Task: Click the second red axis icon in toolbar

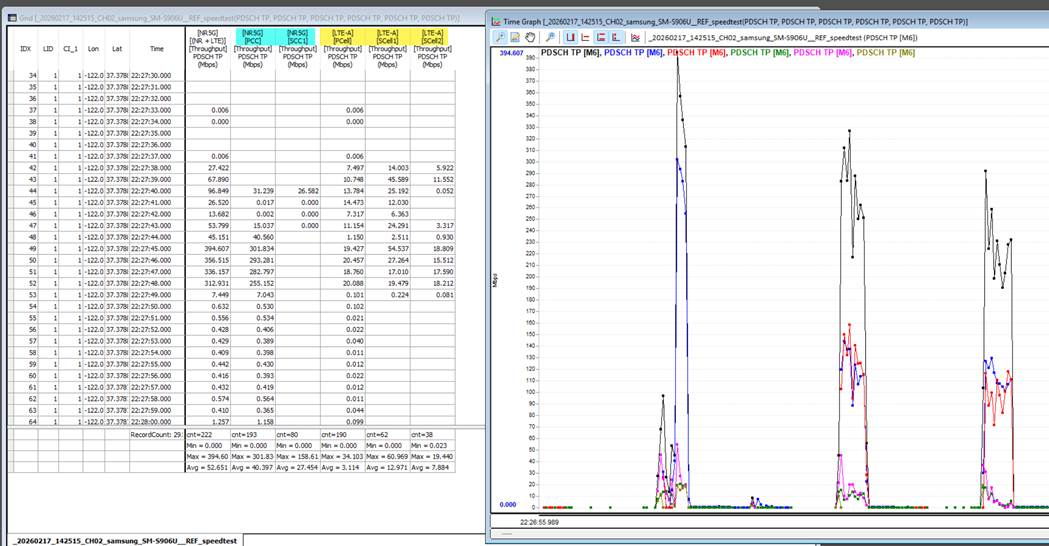Action: pos(586,37)
